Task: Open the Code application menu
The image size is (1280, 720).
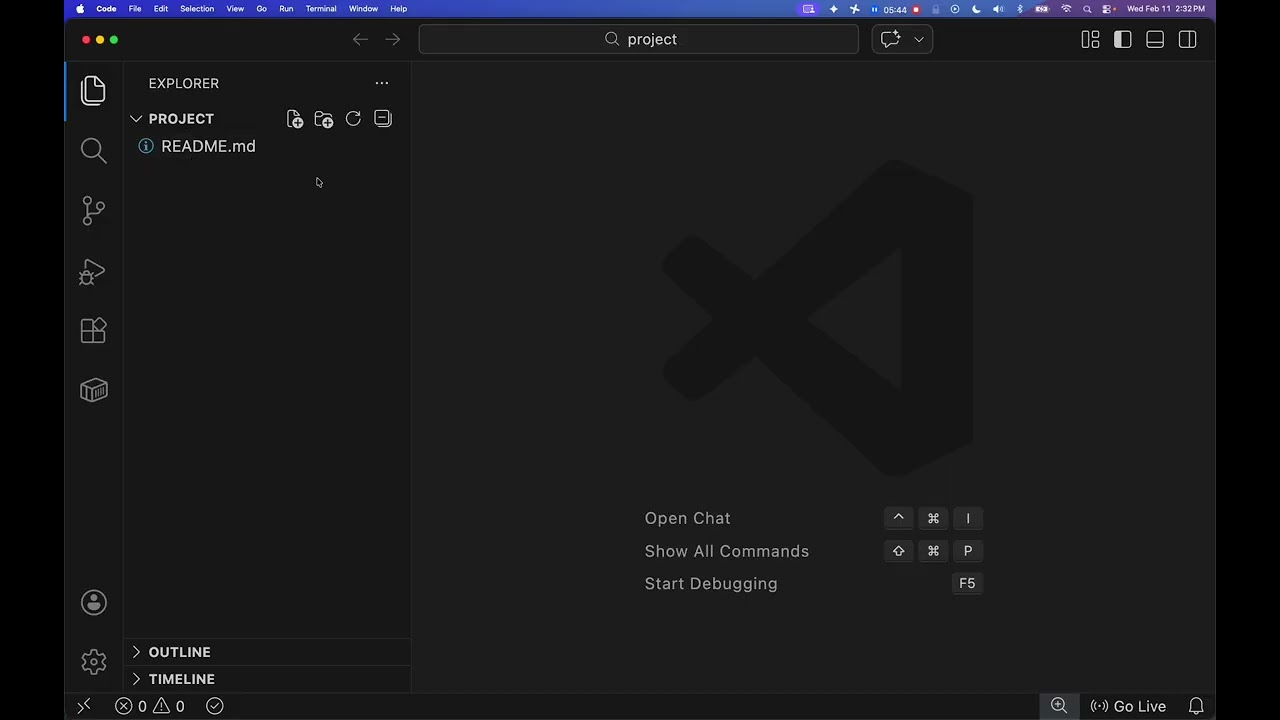Action: pyautogui.click(x=106, y=9)
